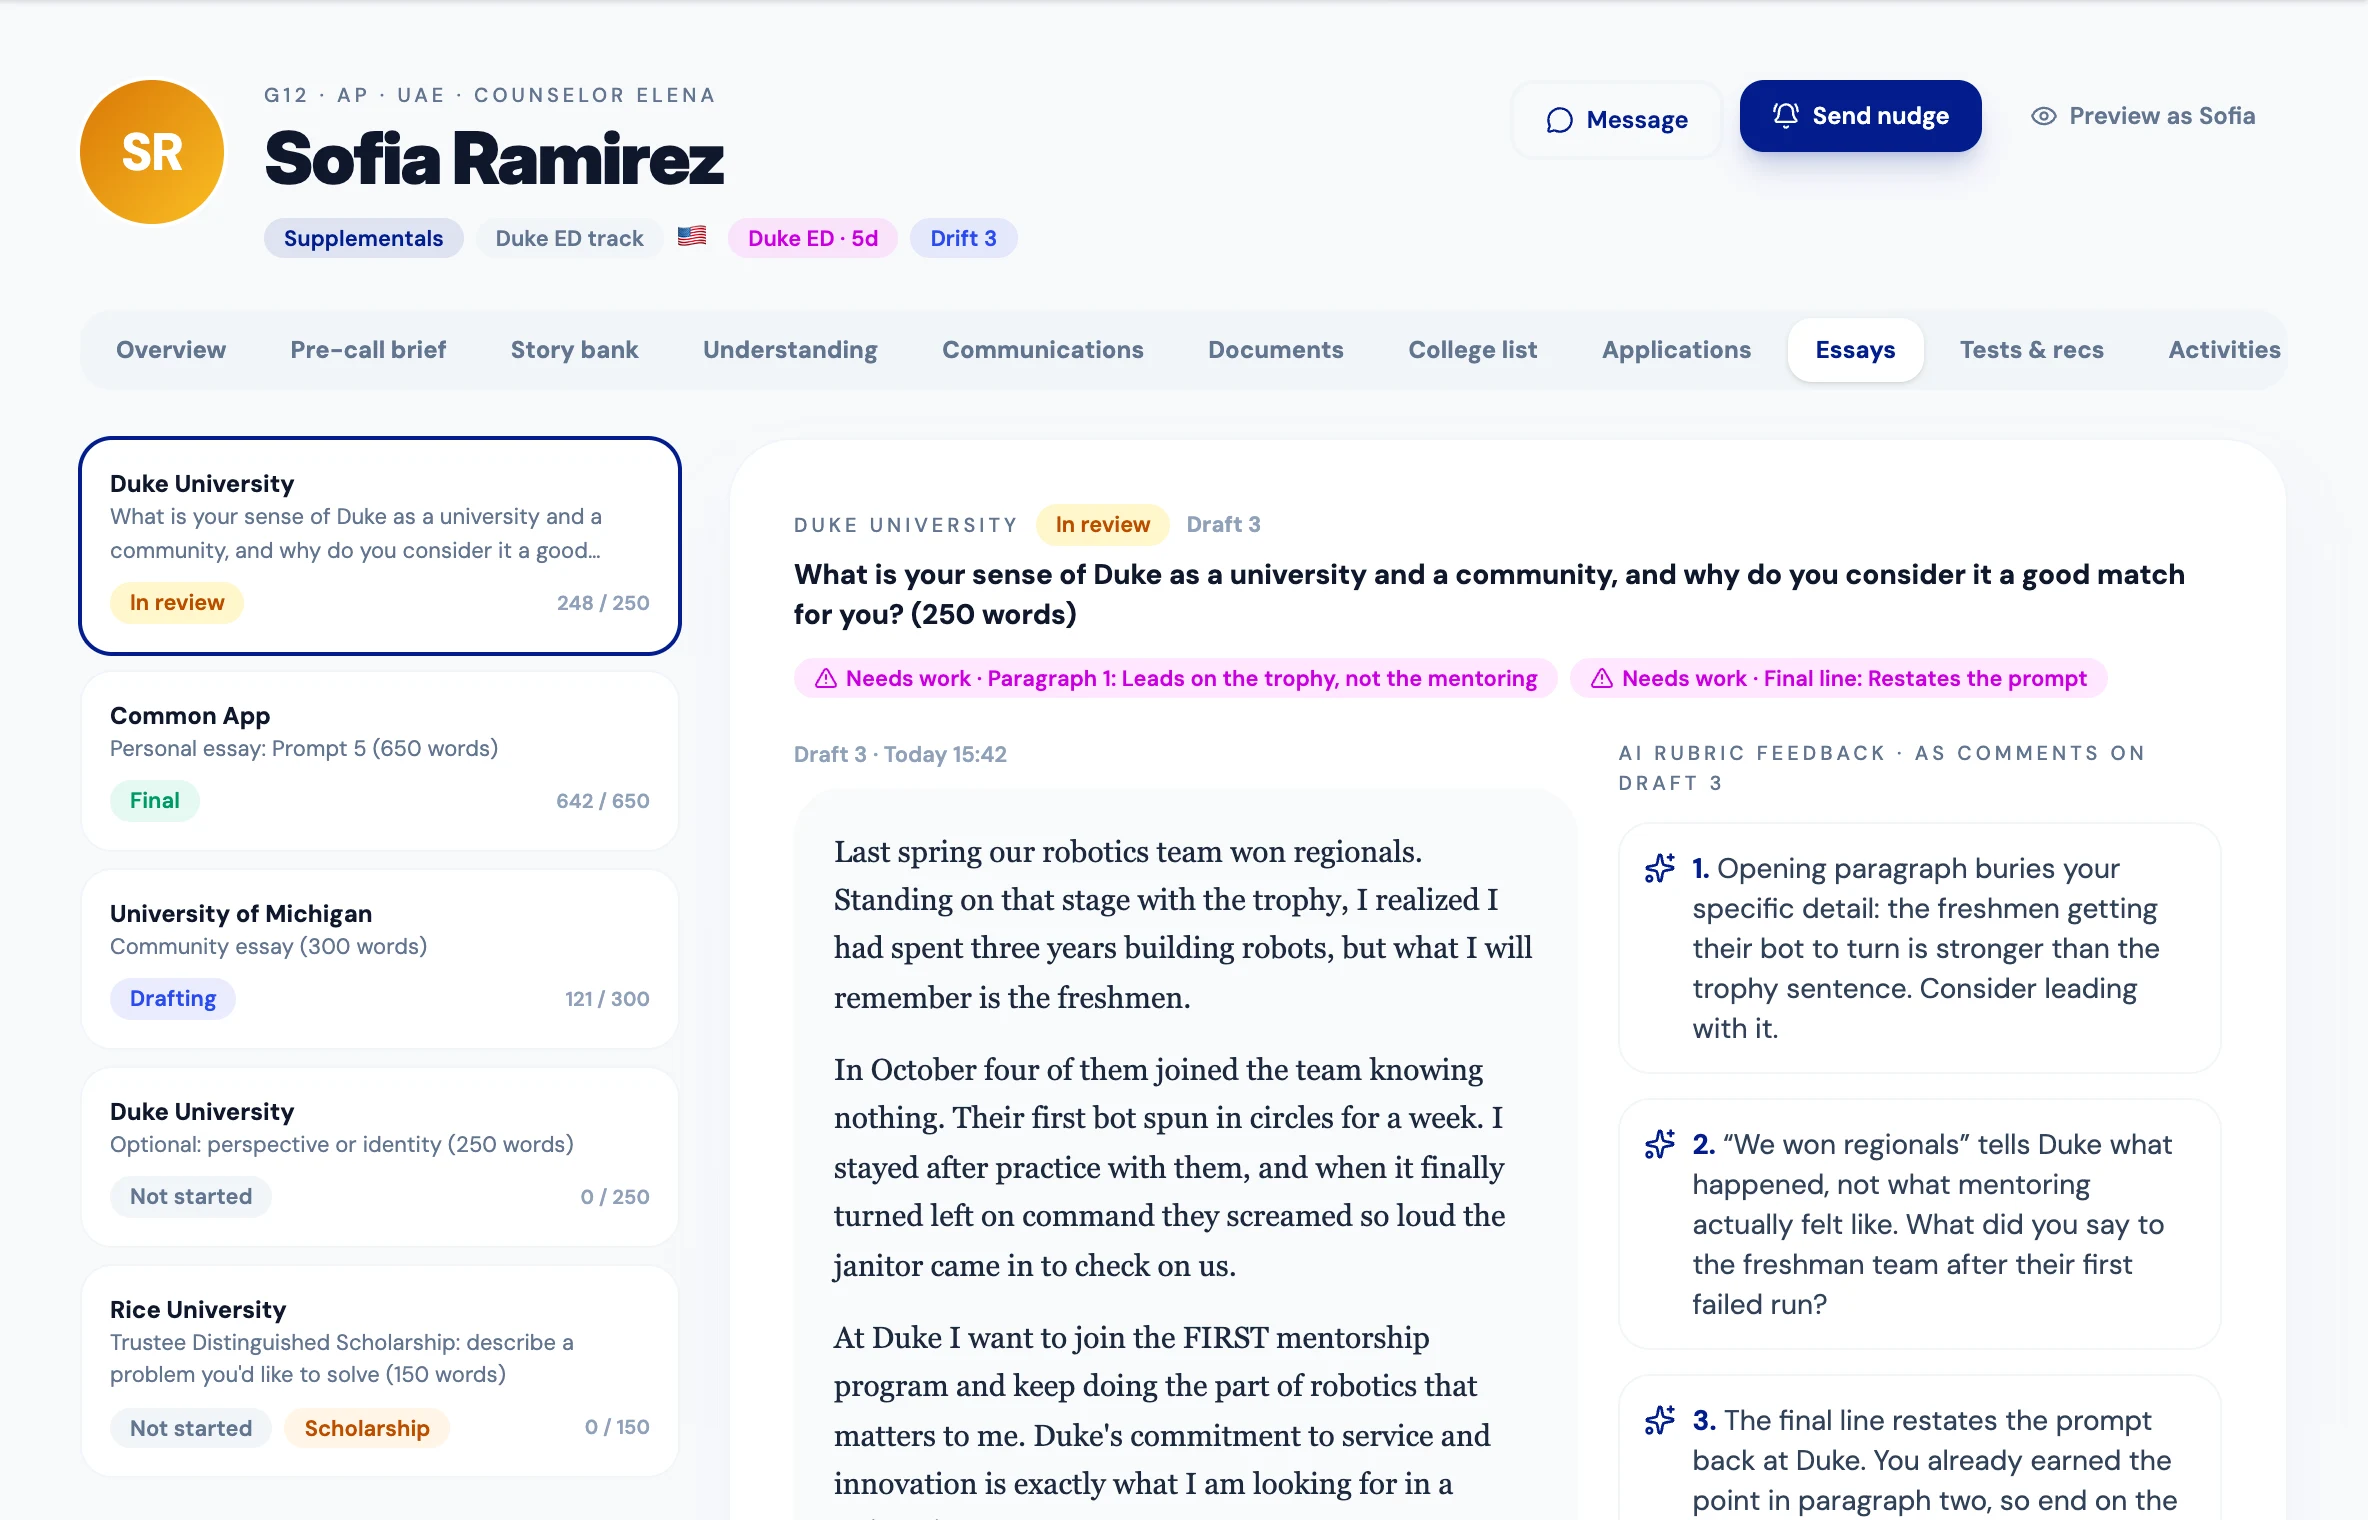The image size is (2368, 1520).
Task: Open the College list tab
Action: [x=1472, y=350]
